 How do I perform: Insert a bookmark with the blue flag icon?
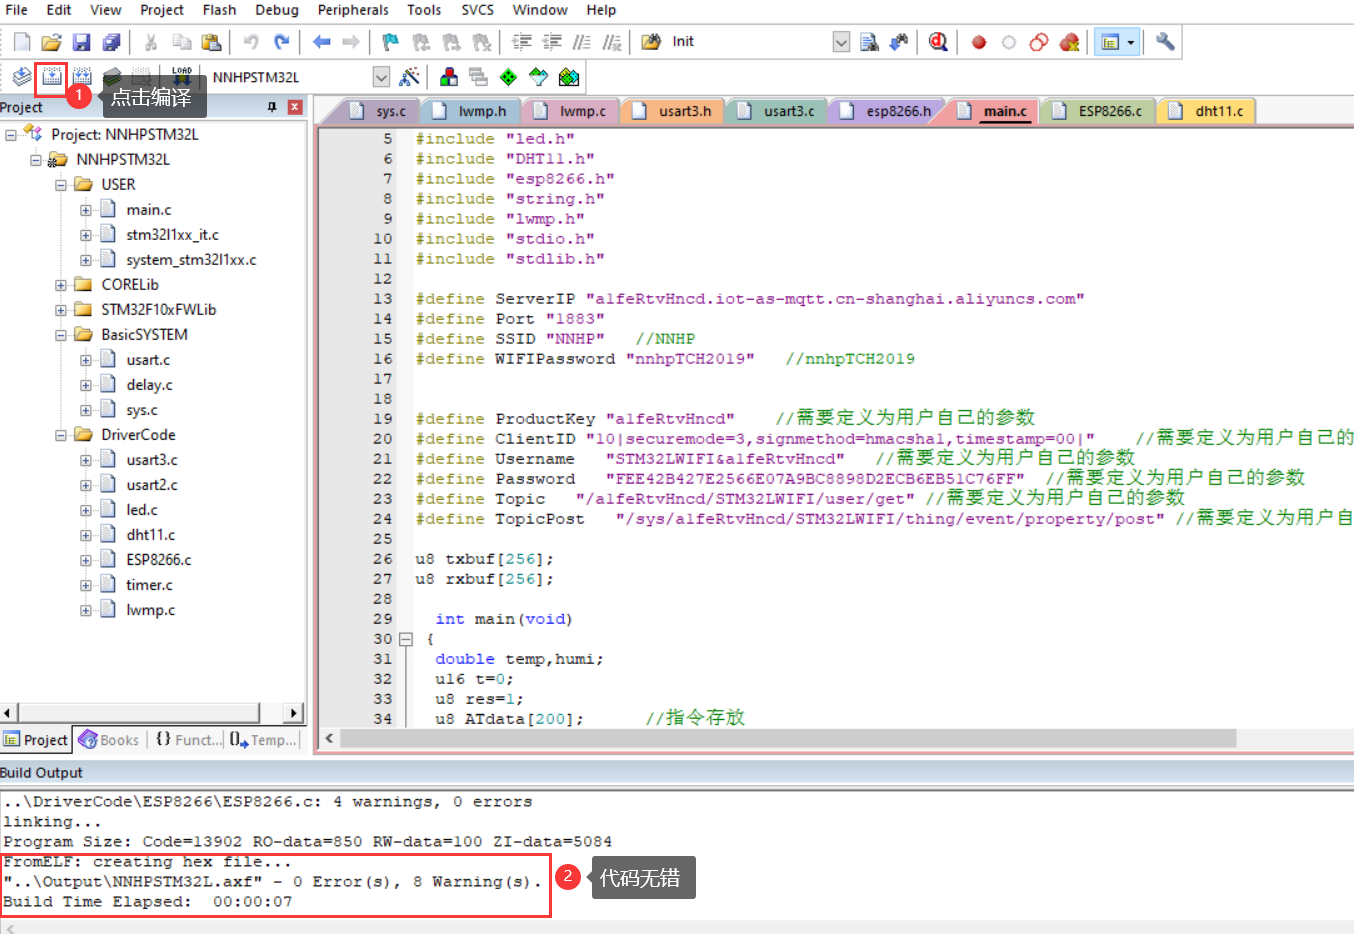click(391, 42)
